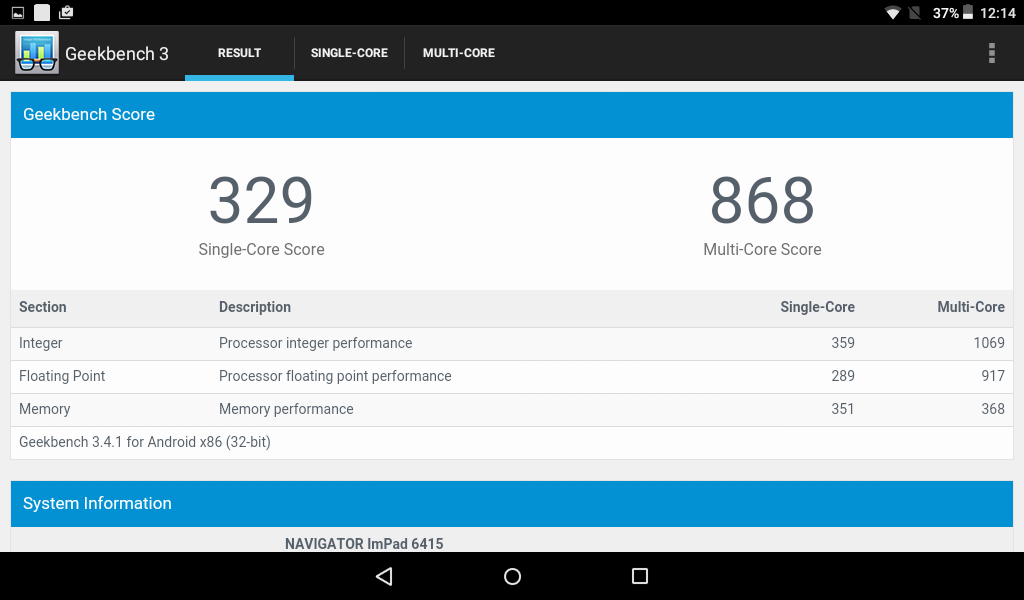
Task: Open the three-dot overflow menu
Action: pos(991,53)
